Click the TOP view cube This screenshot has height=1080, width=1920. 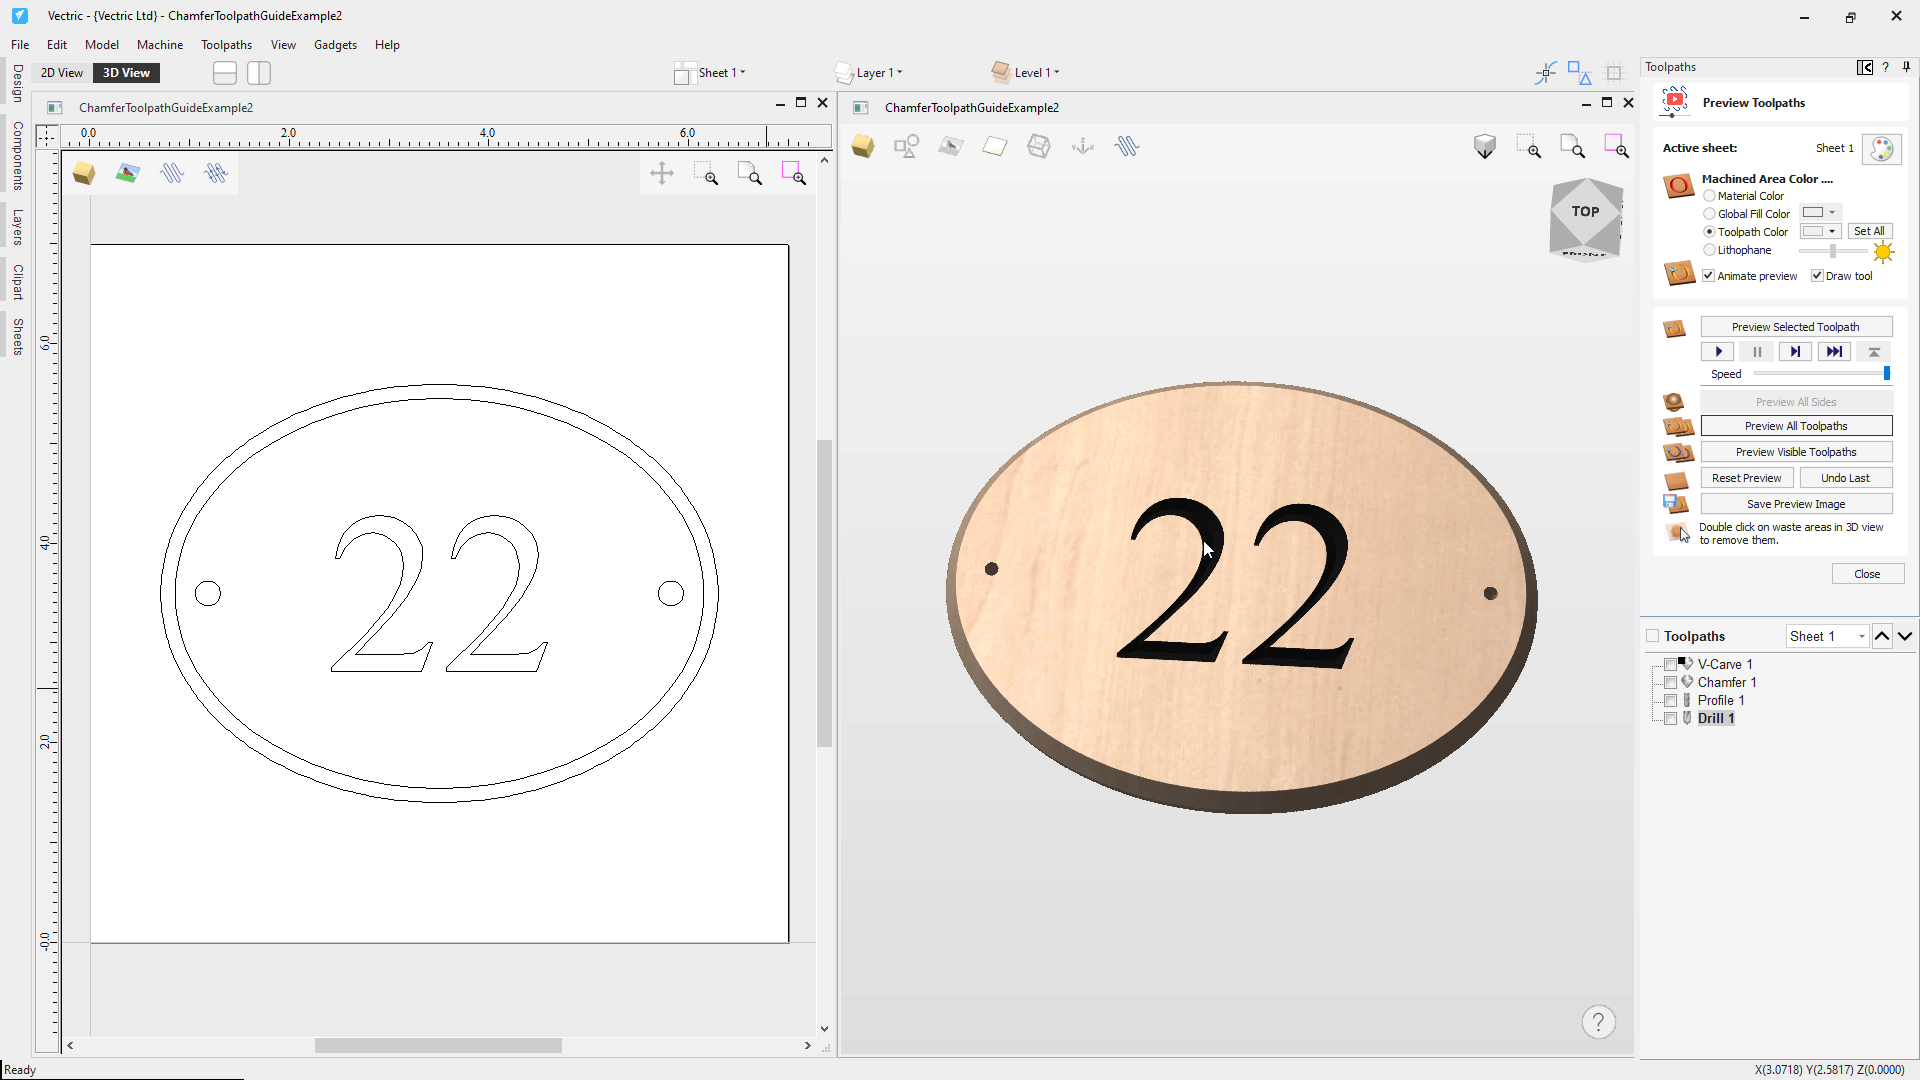[1585, 212]
